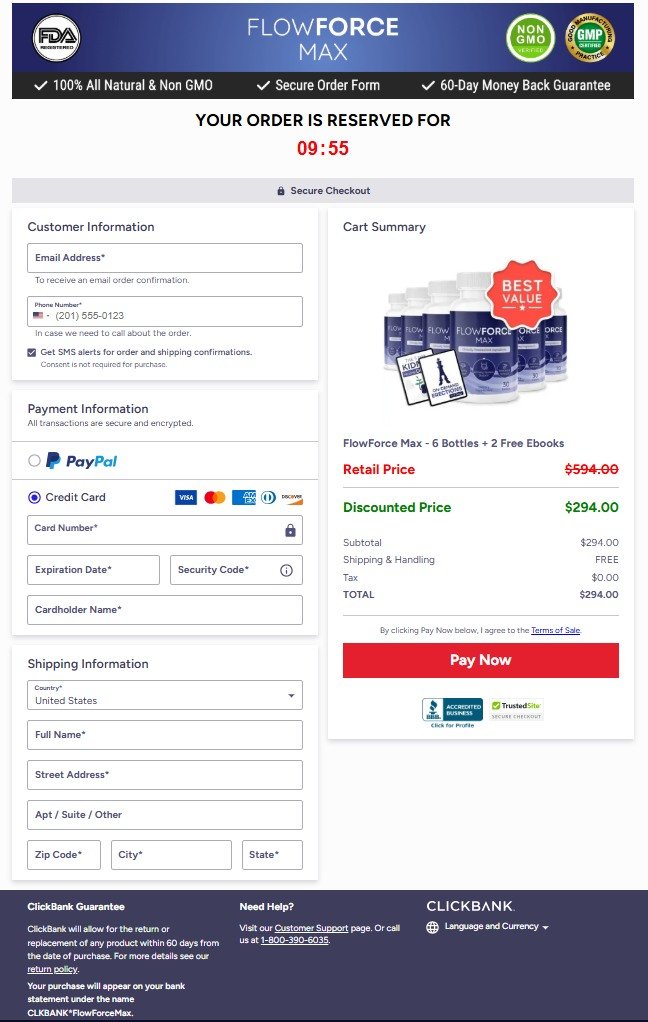Click the Email Address input field

[x=164, y=257]
